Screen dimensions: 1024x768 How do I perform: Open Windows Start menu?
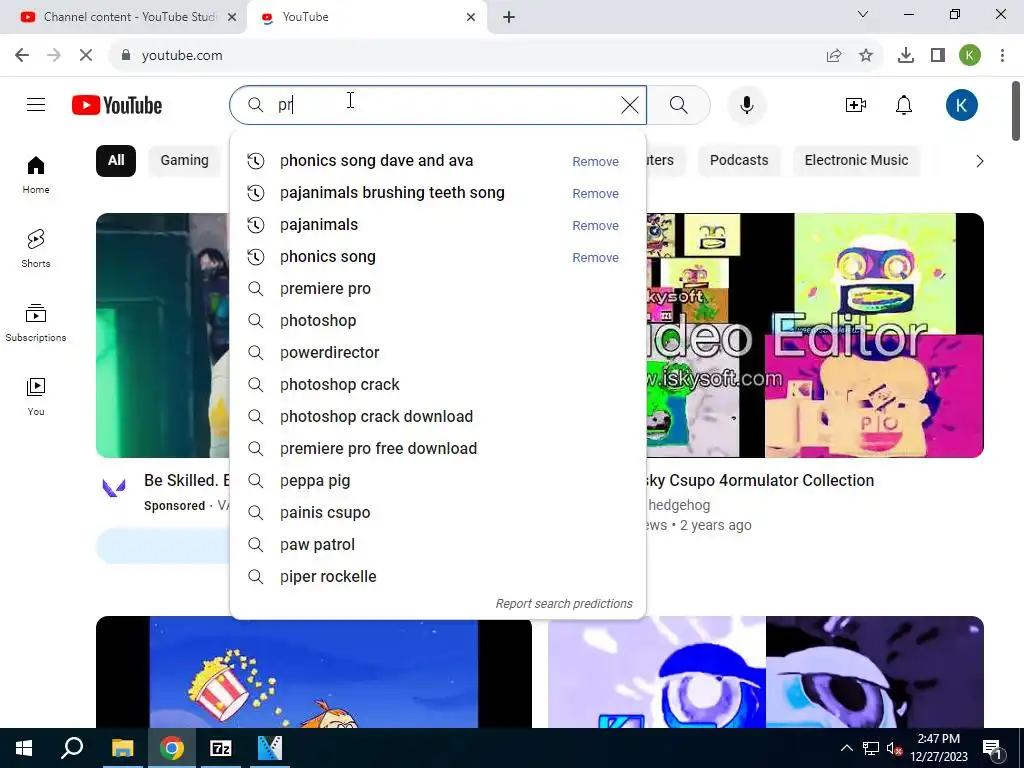(x=24, y=748)
